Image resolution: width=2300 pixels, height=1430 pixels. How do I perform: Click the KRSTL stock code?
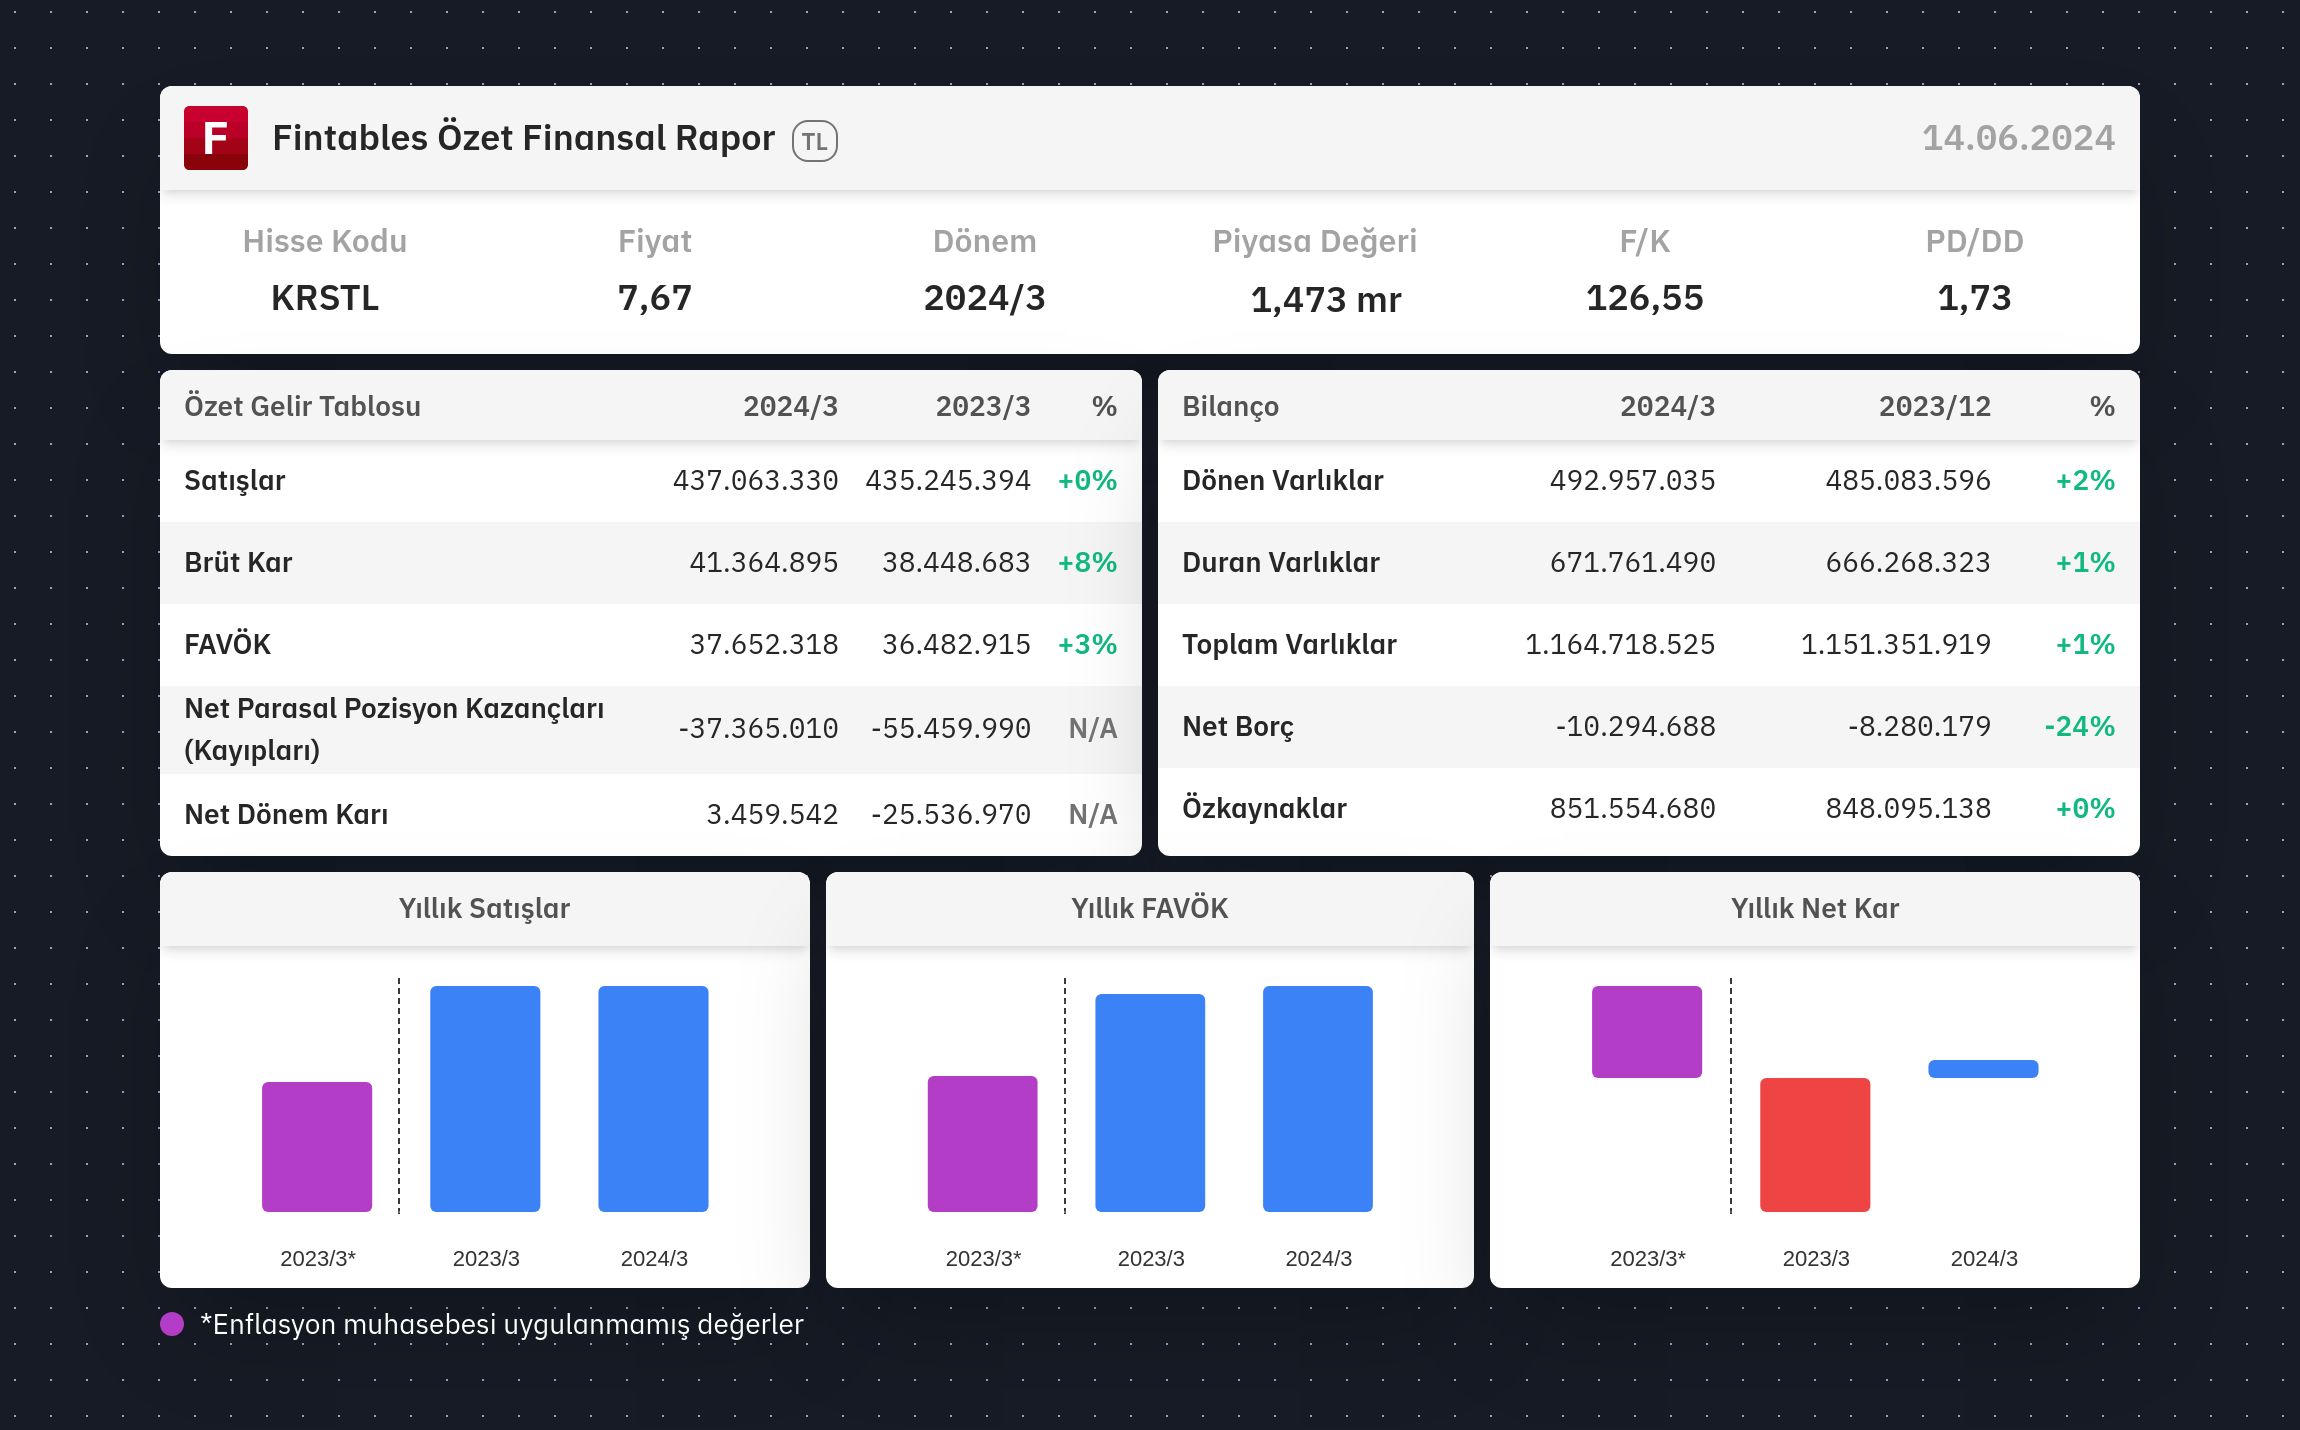click(325, 298)
